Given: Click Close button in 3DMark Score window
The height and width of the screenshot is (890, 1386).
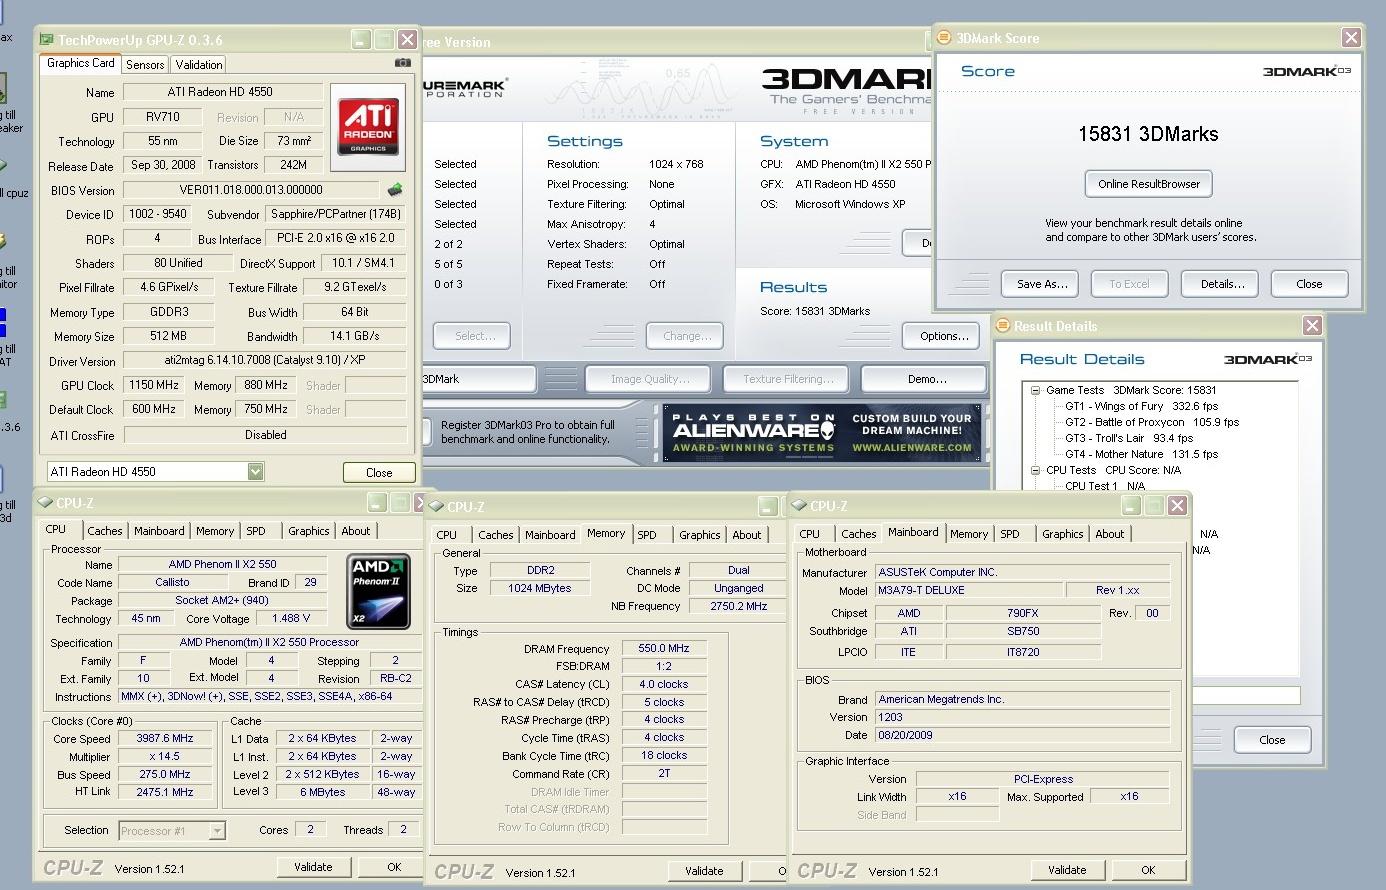Looking at the screenshot, I should tap(1309, 284).
